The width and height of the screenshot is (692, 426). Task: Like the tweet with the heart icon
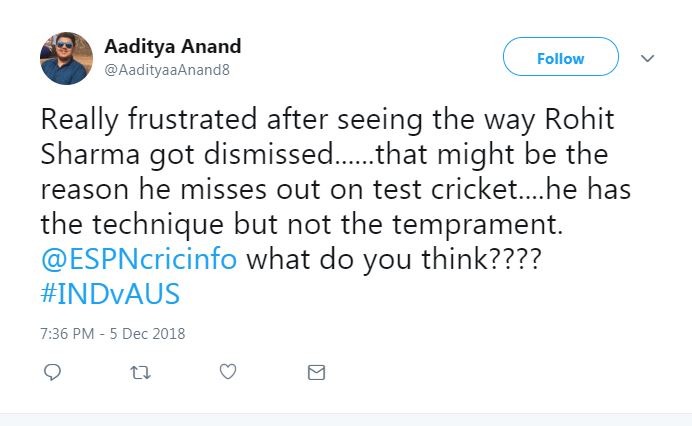[228, 372]
